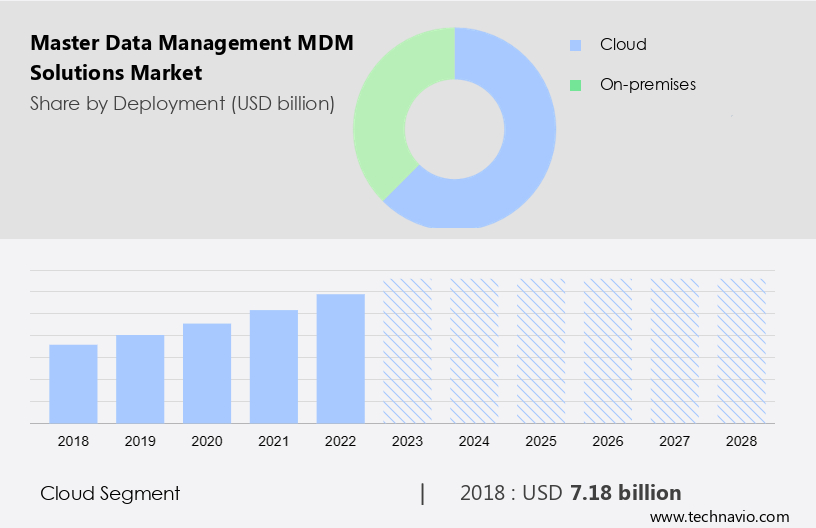Click the green On-premises legend swatch
Screen dimensions: 816x528
click(x=575, y=85)
